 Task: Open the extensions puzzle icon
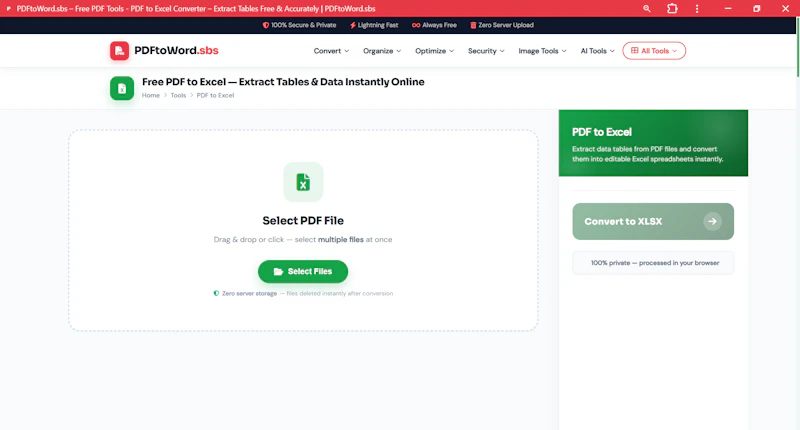pos(672,9)
